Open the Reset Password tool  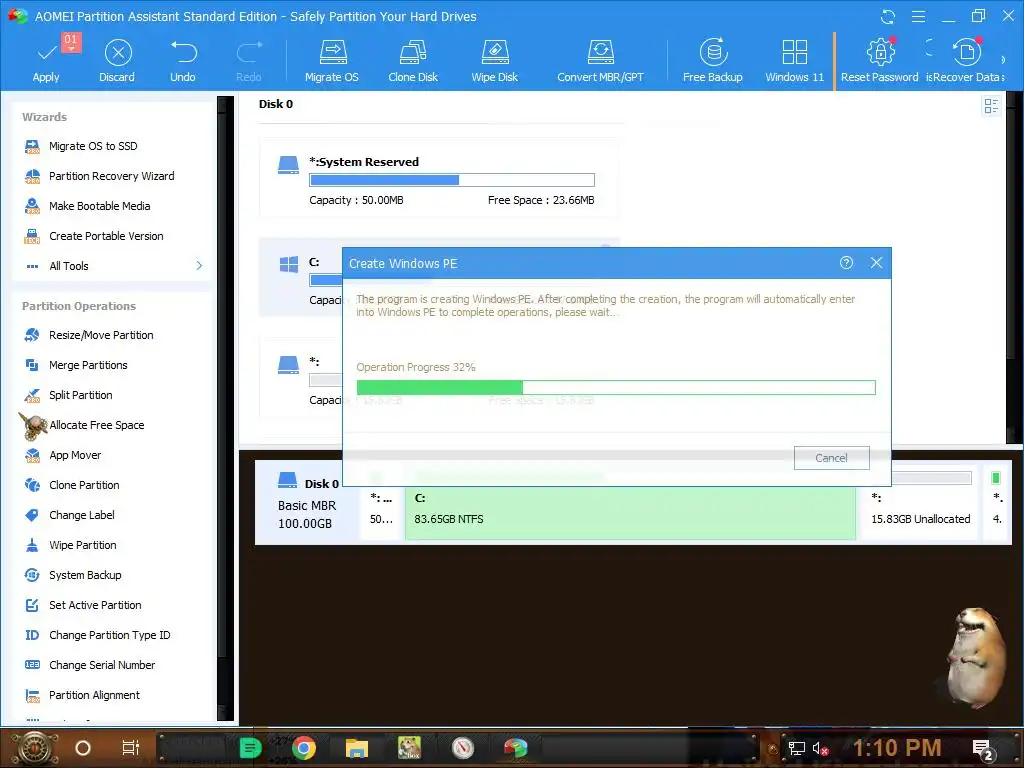click(879, 61)
